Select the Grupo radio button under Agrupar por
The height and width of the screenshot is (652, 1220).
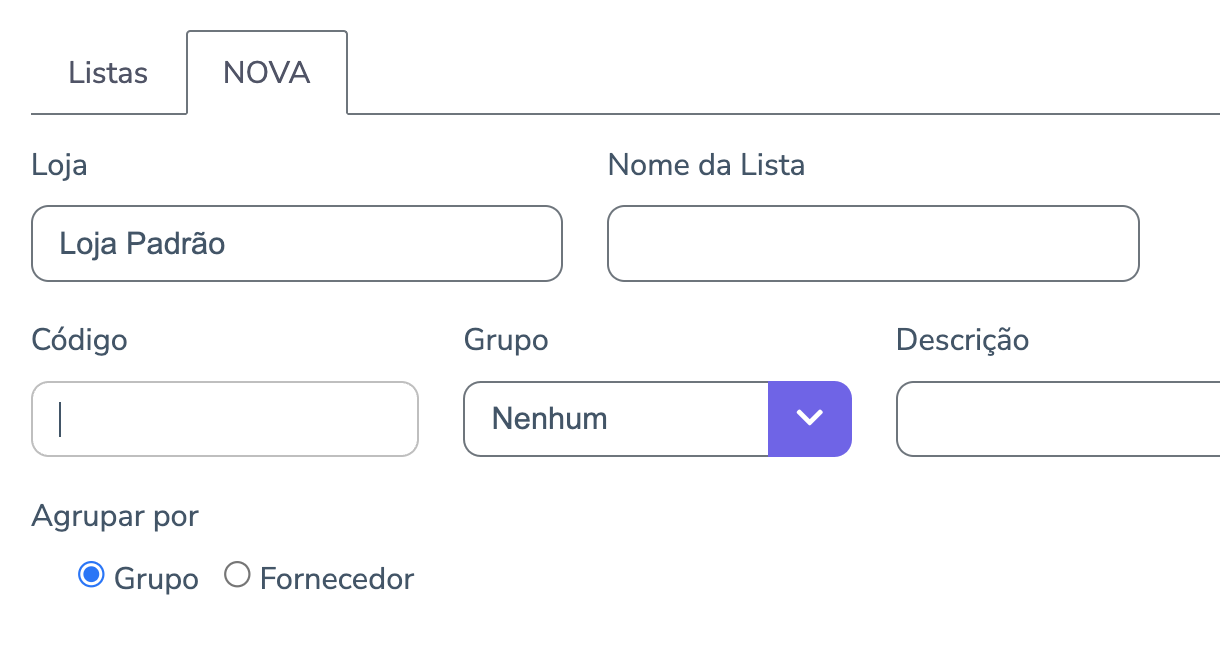(x=91, y=576)
